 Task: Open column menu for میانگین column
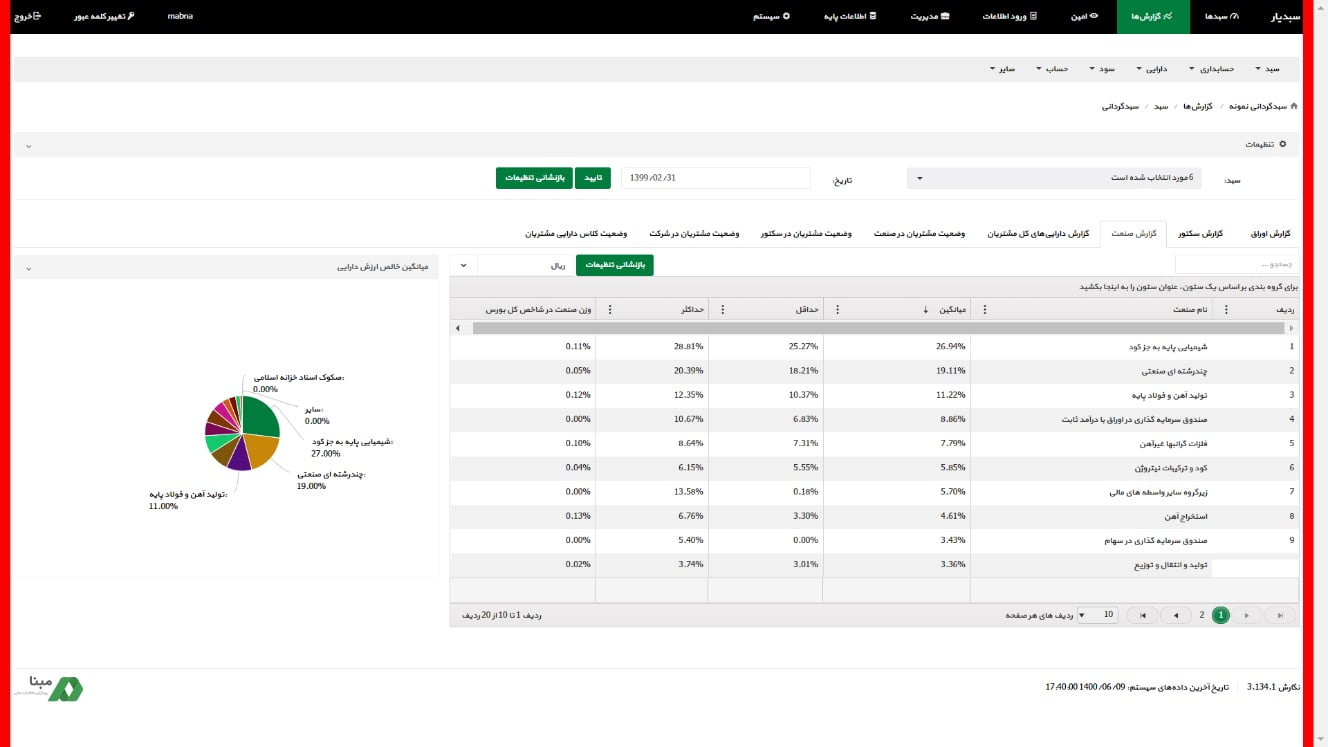click(837, 310)
